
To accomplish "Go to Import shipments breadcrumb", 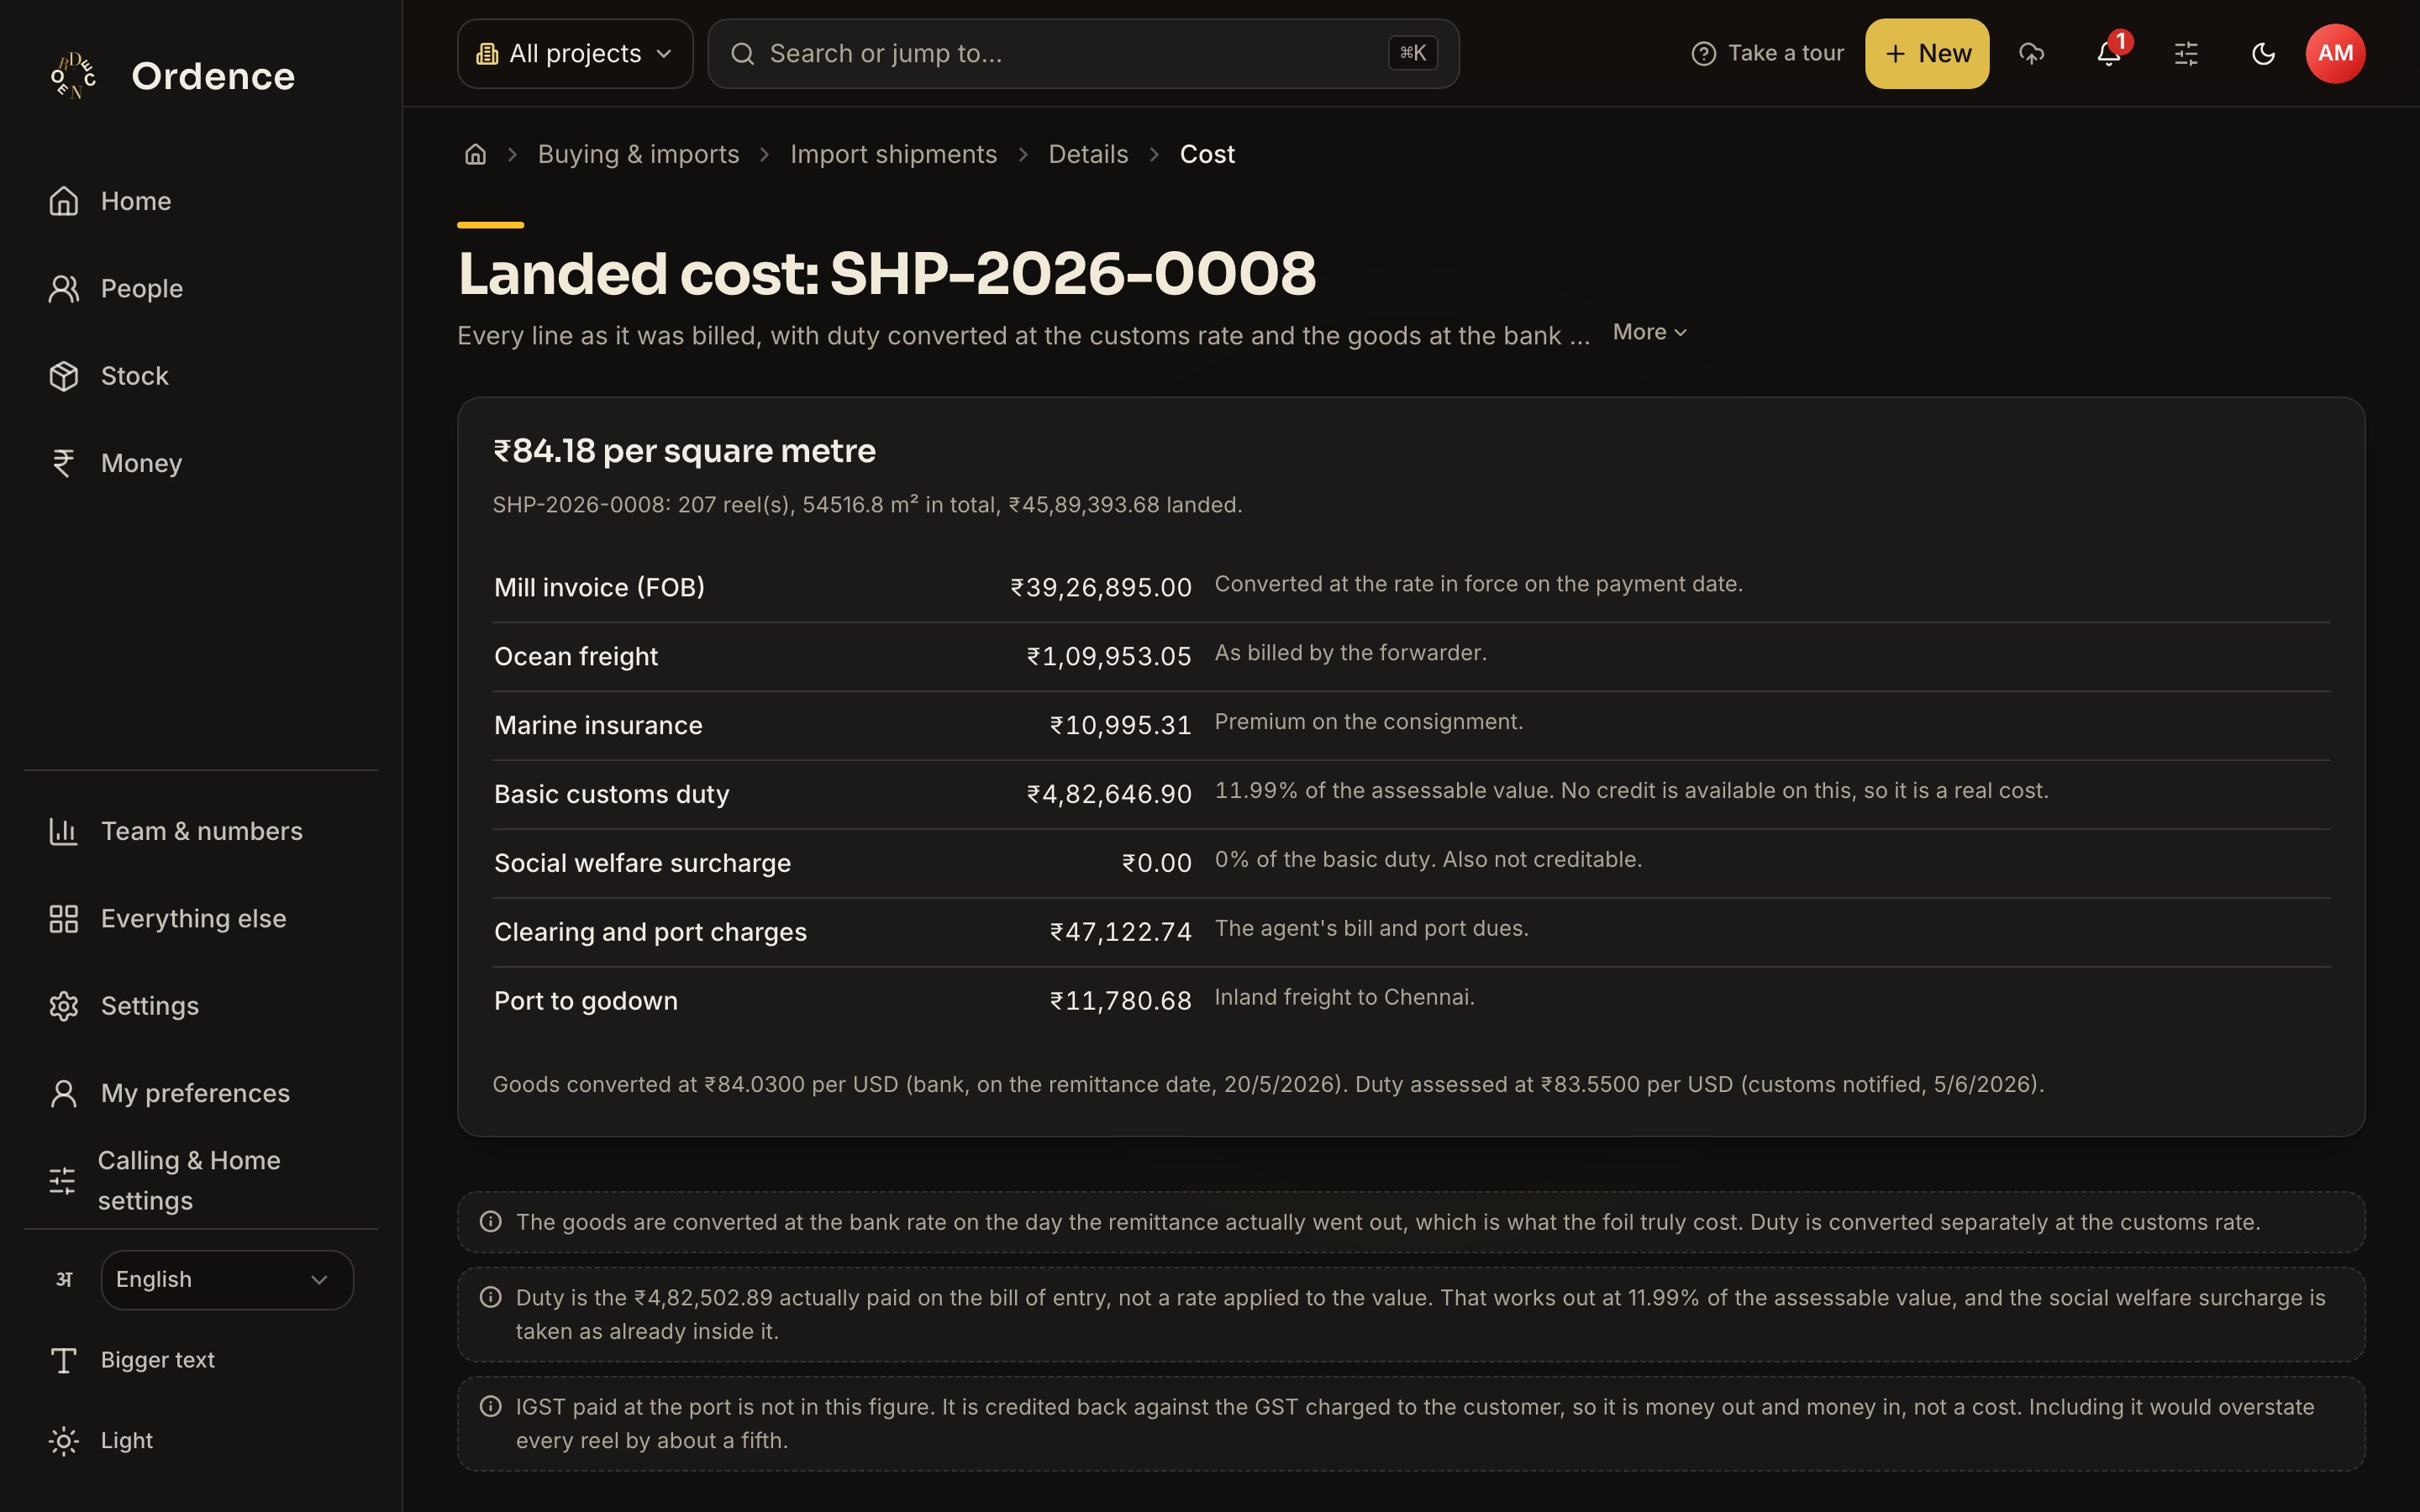I will coord(893,154).
